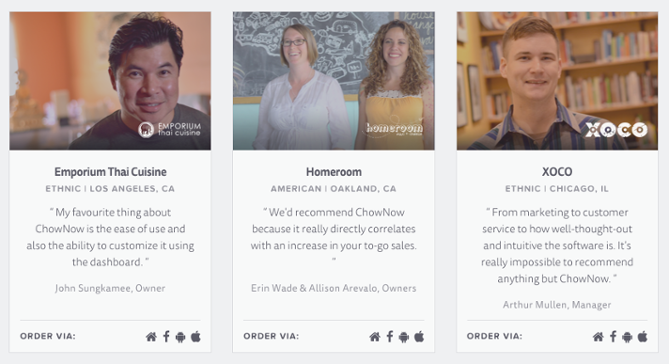
Task: Open Facebook ordering for Homeroom
Action: point(390,337)
